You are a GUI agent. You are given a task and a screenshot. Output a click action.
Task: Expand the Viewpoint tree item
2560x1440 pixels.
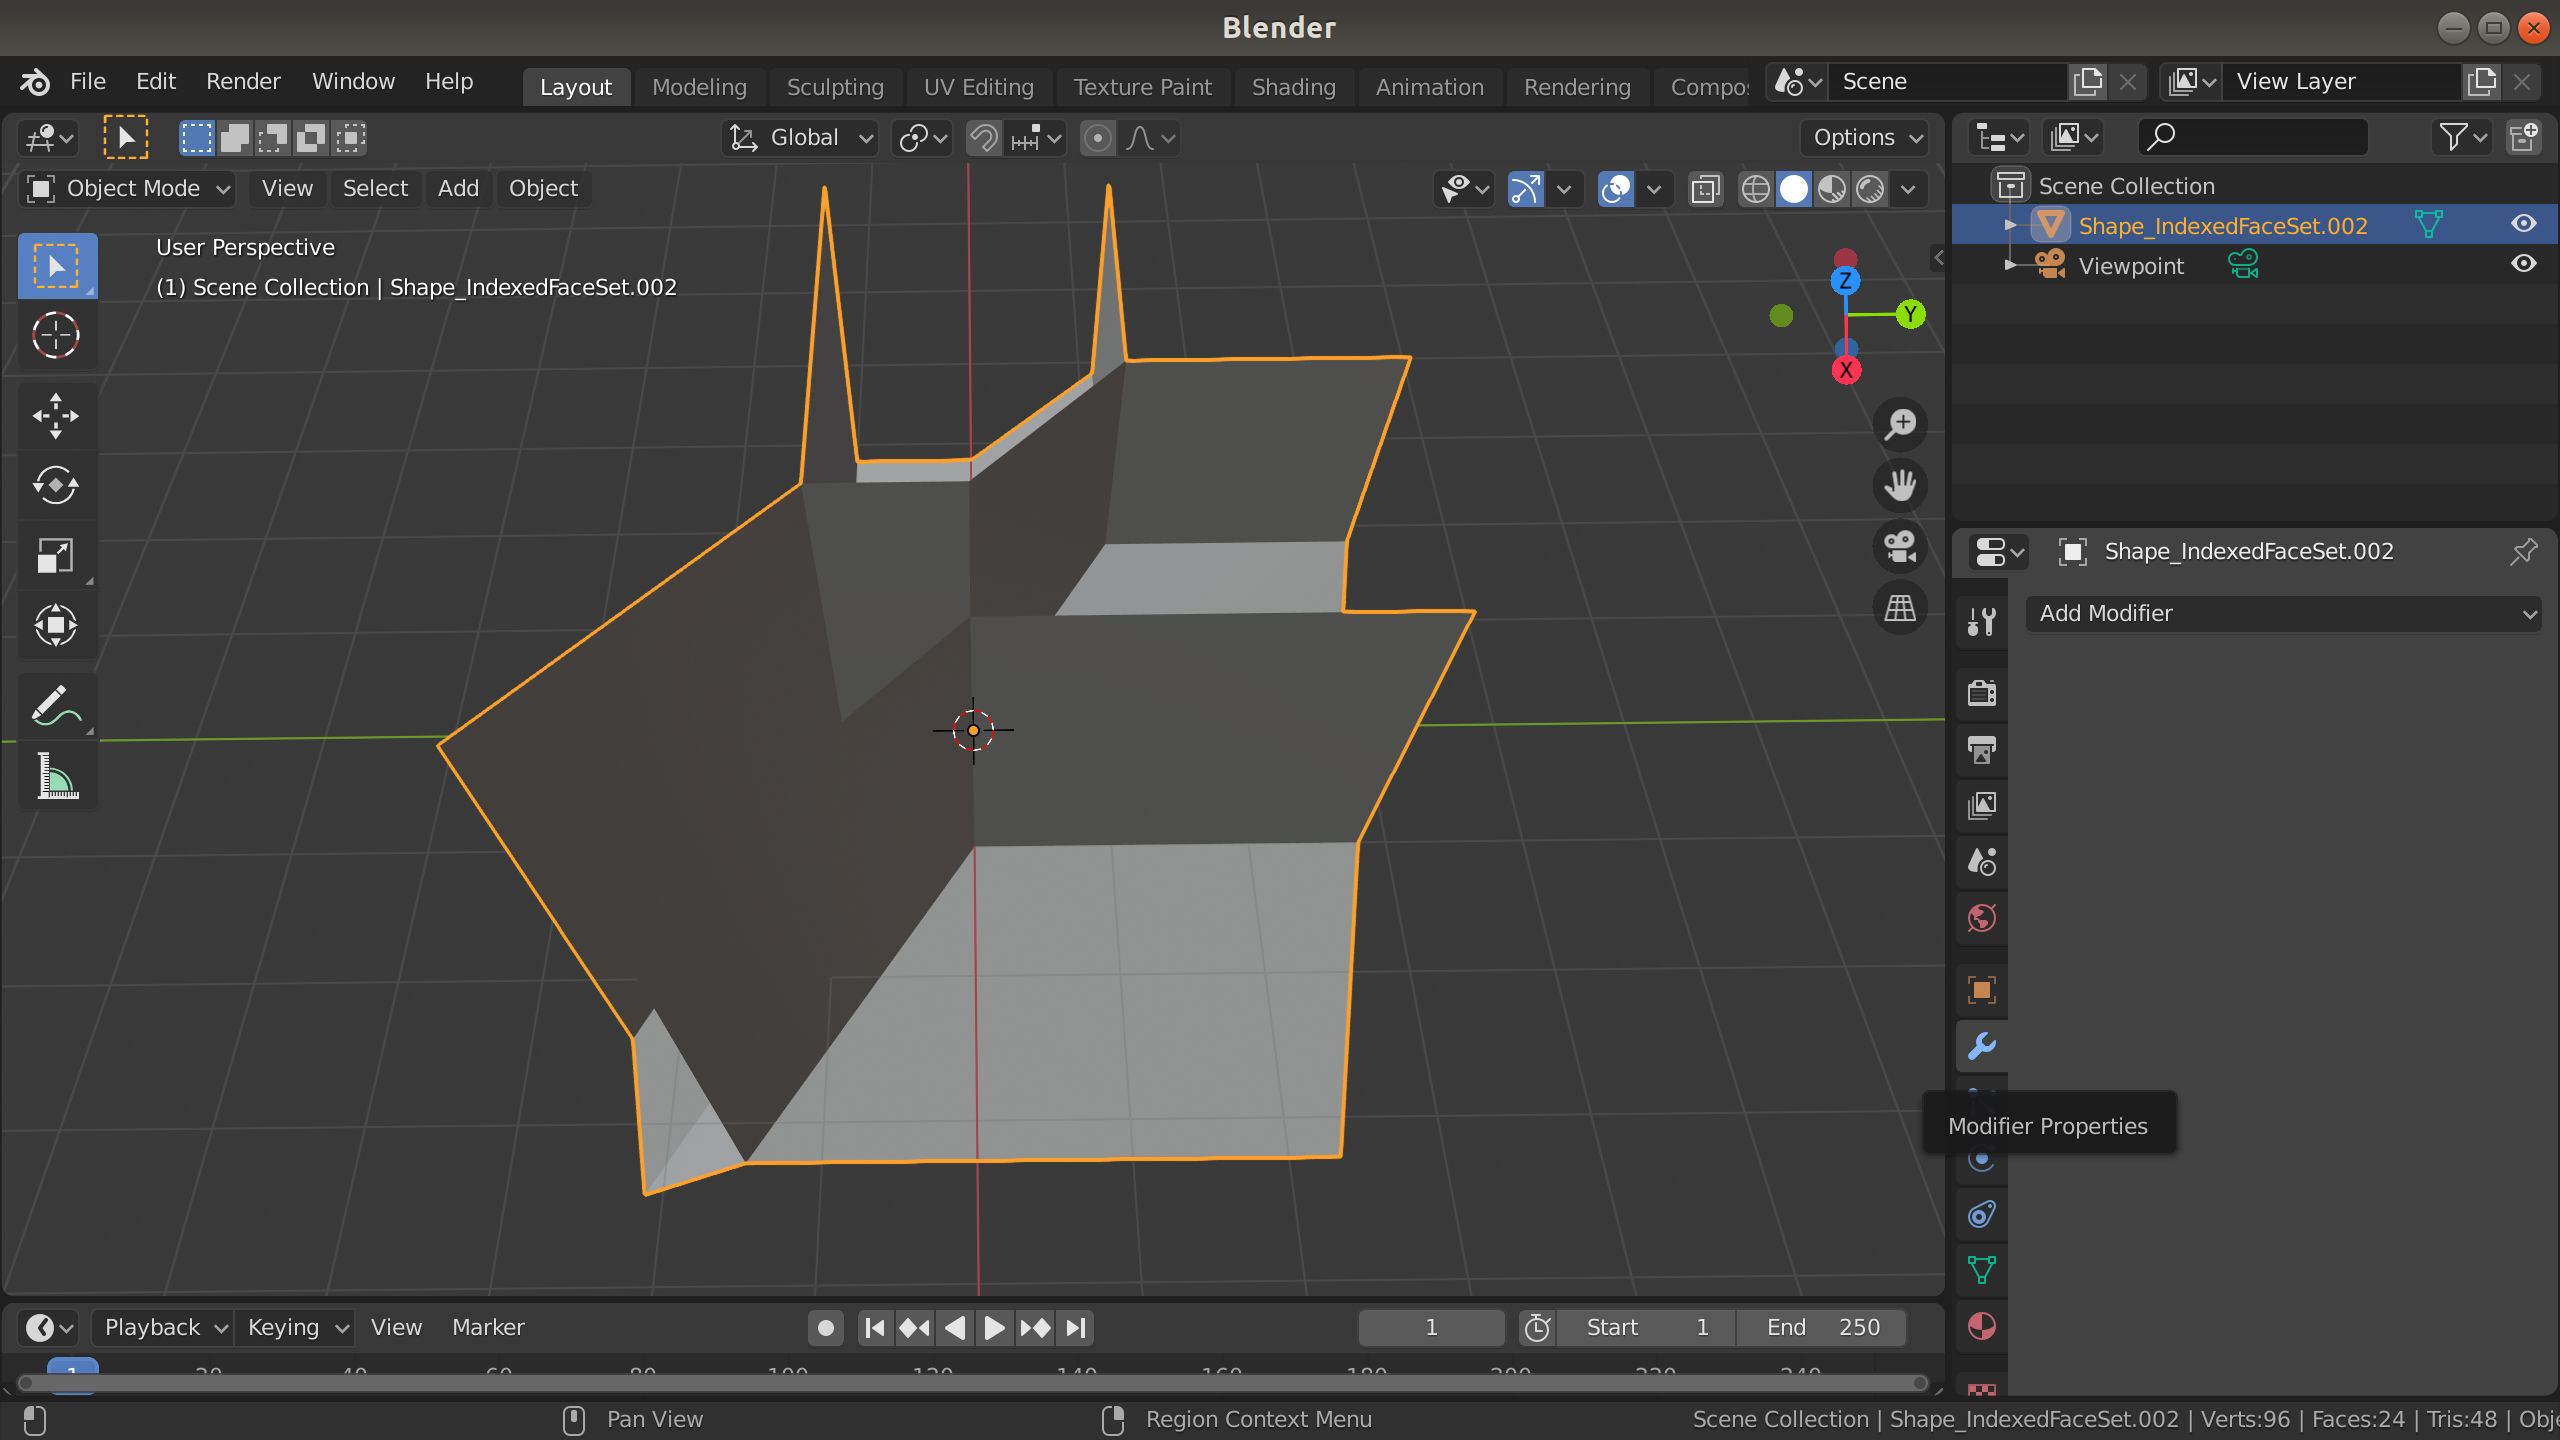[2010, 265]
